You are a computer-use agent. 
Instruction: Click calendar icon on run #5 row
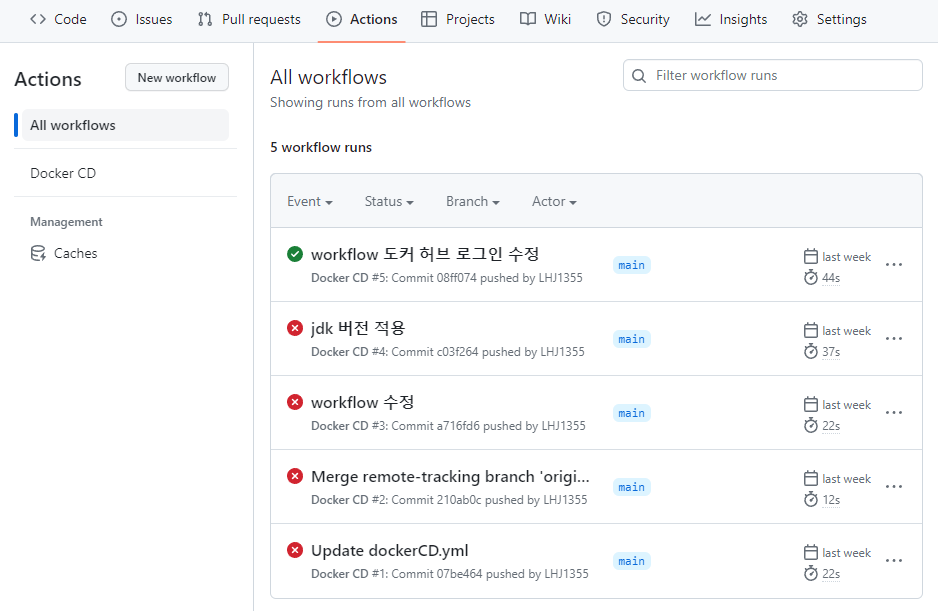tap(811, 257)
